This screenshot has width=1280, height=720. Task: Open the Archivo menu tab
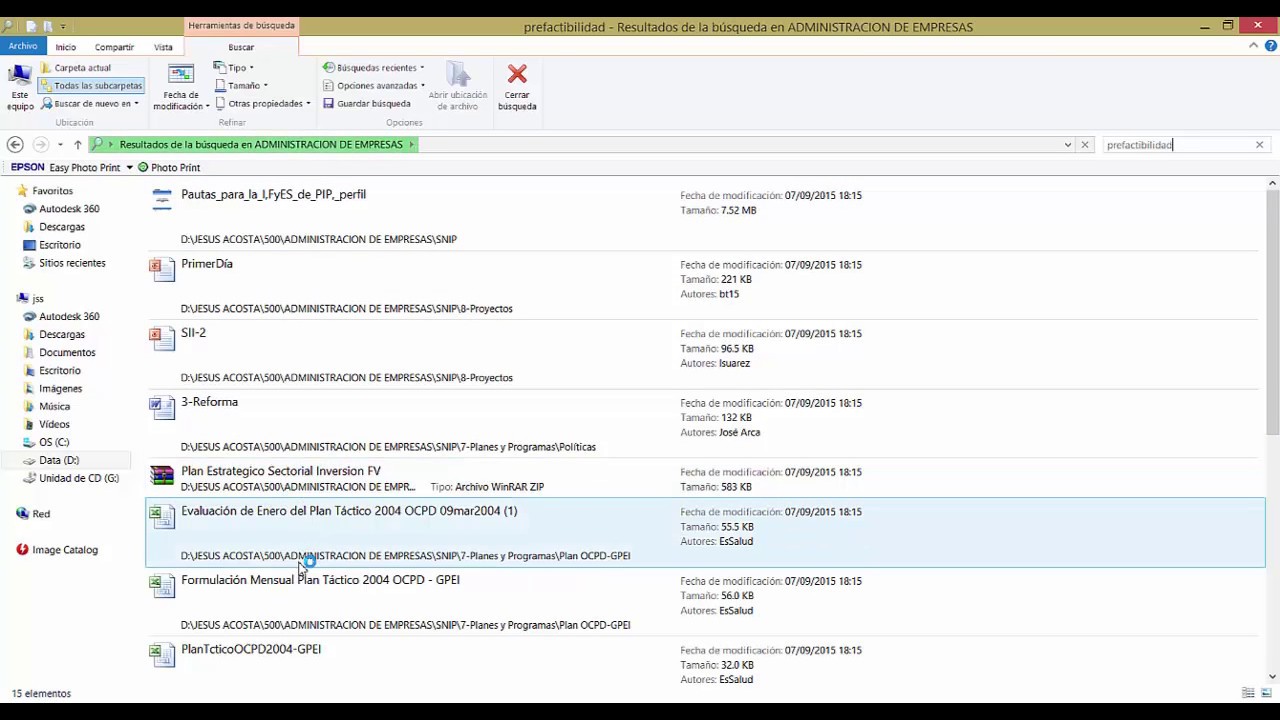click(23, 46)
